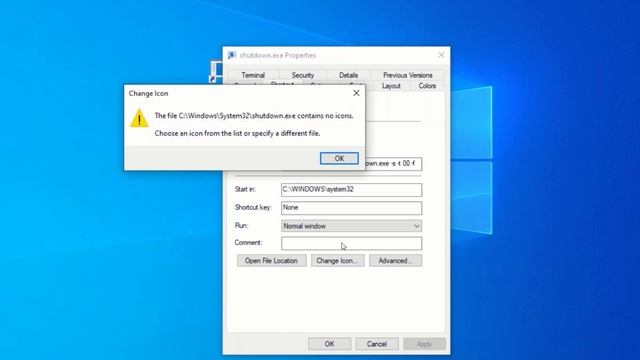Switch to the Previous Versions tab
The width and height of the screenshot is (640, 360).
(407, 75)
